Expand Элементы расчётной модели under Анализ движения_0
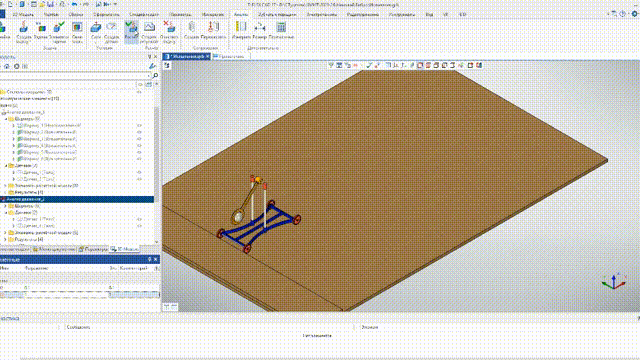Image resolution: width=640 pixels, height=360 pixels. click(x=6, y=186)
